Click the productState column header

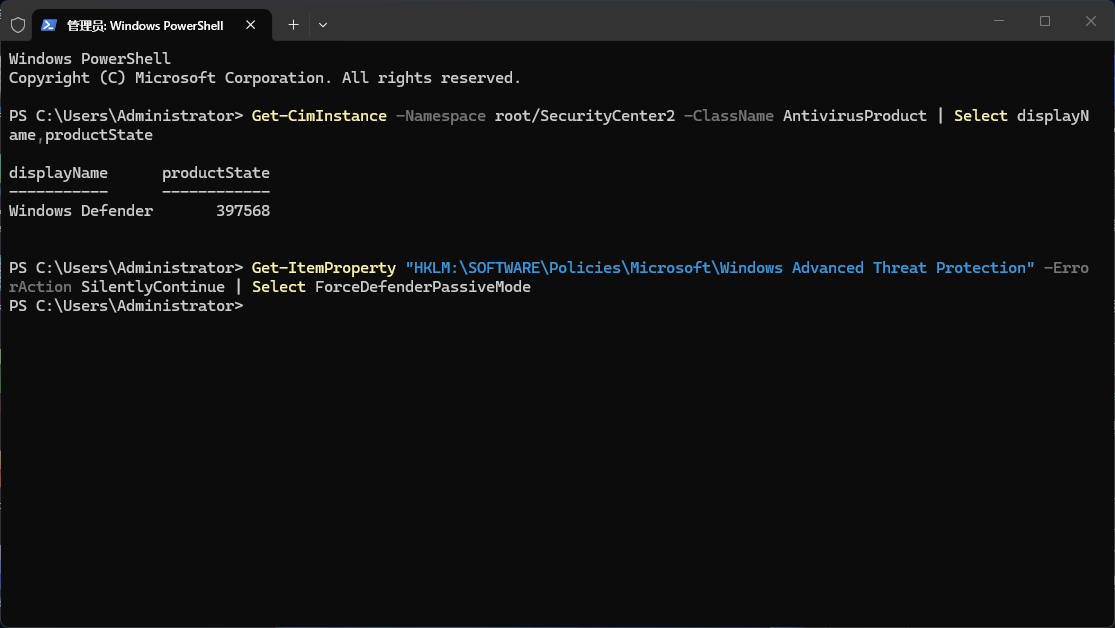point(215,173)
